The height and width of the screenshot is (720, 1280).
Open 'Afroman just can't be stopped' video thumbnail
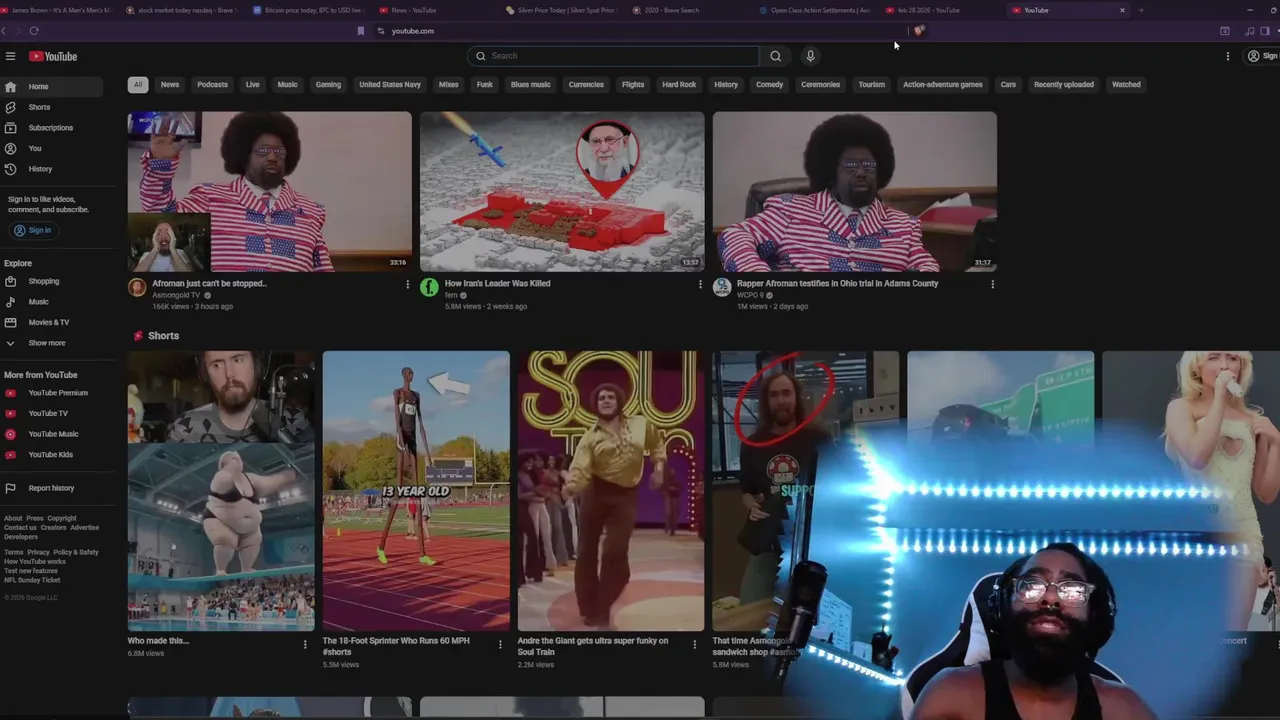click(x=269, y=191)
